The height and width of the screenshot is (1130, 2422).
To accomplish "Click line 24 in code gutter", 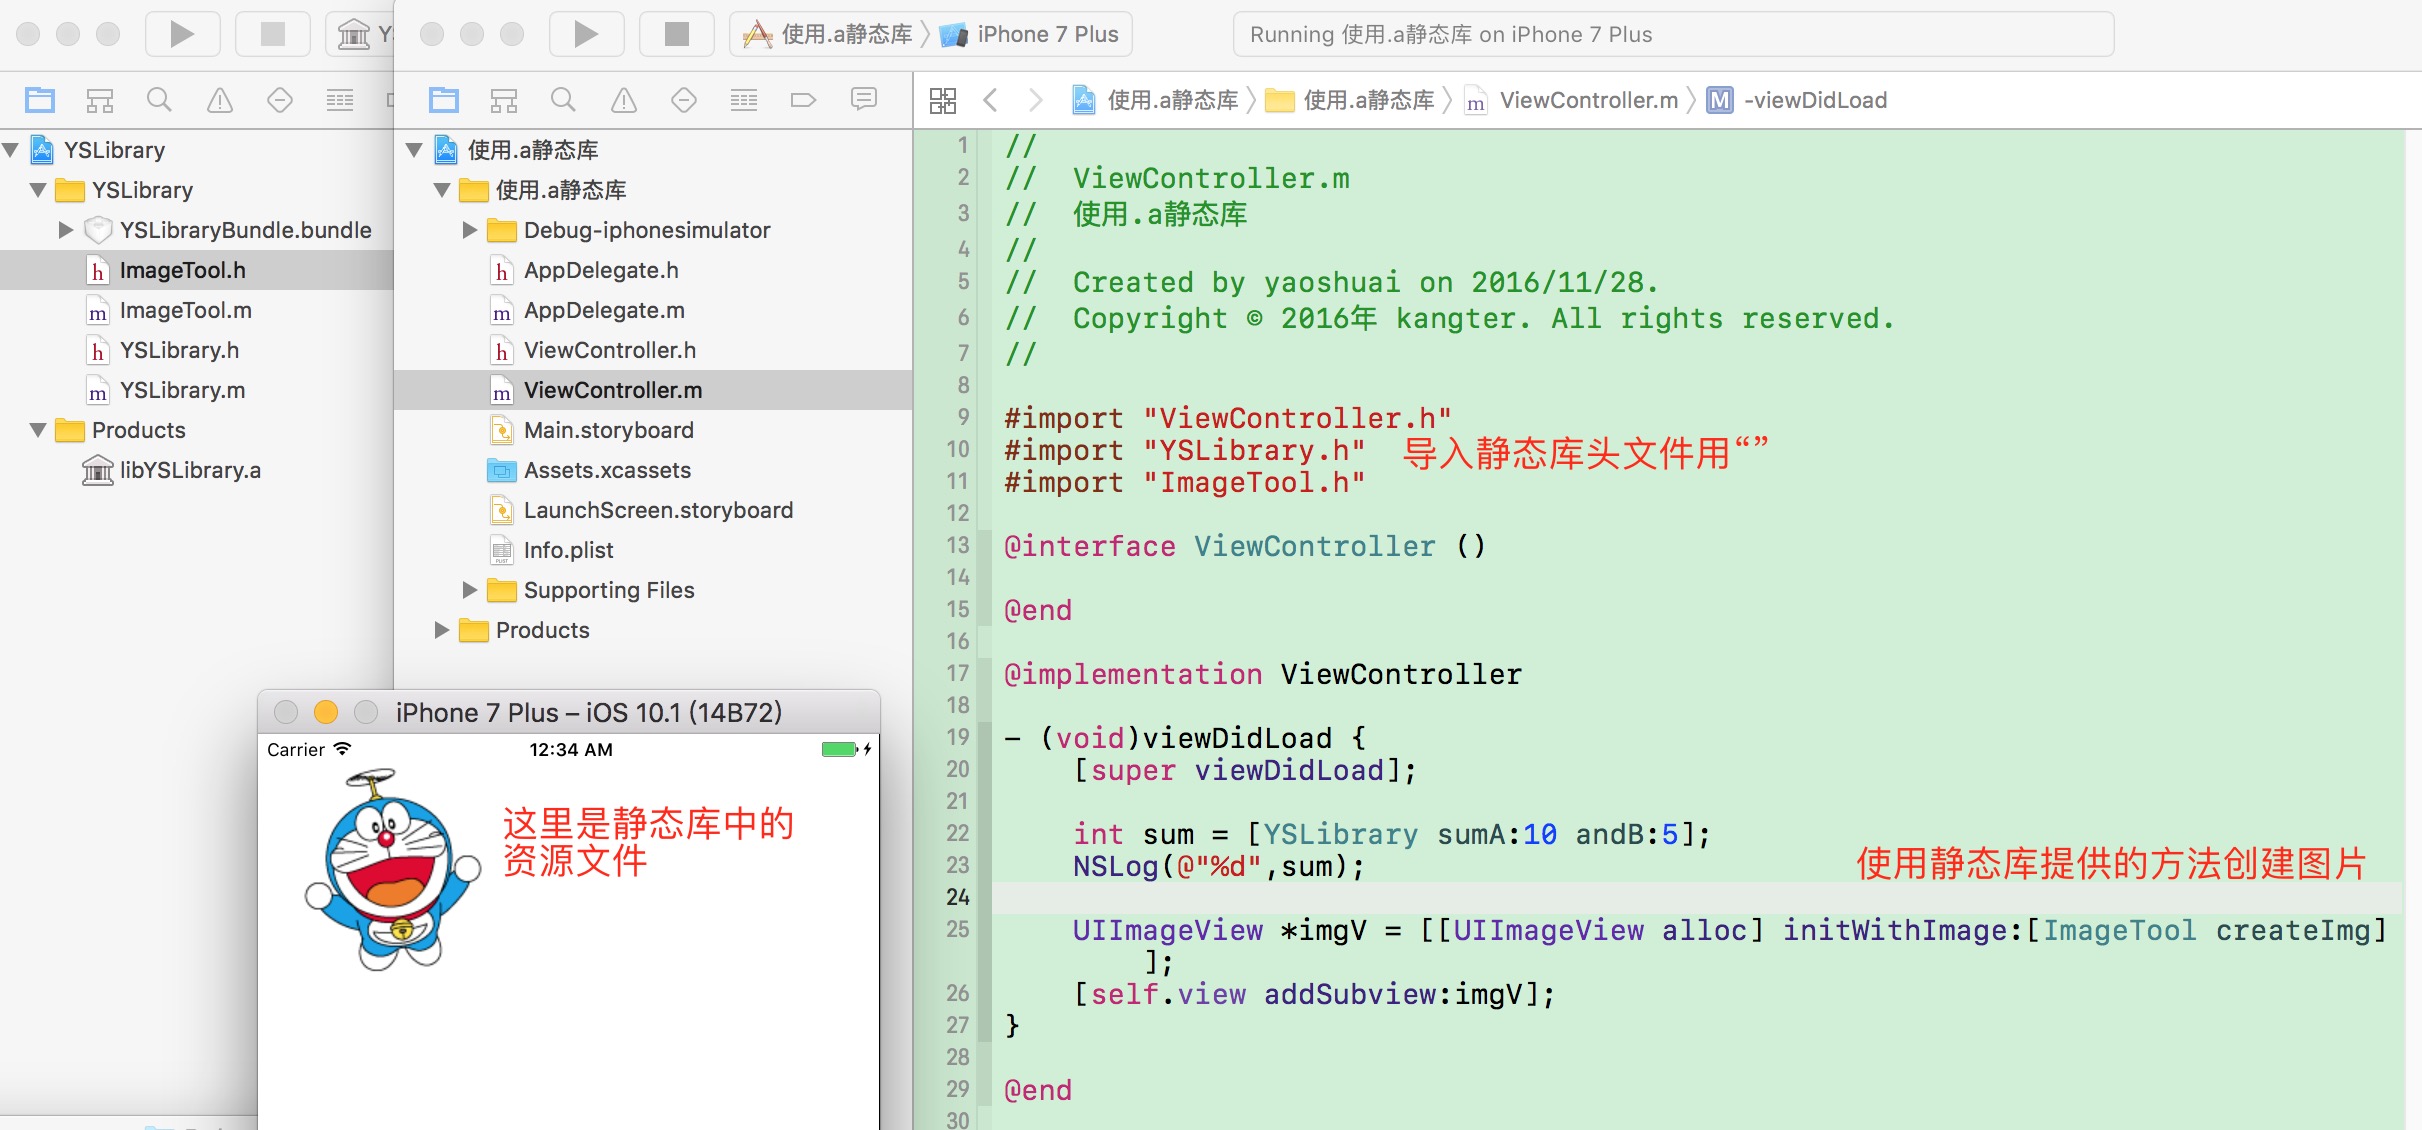I will (x=958, y=897).
